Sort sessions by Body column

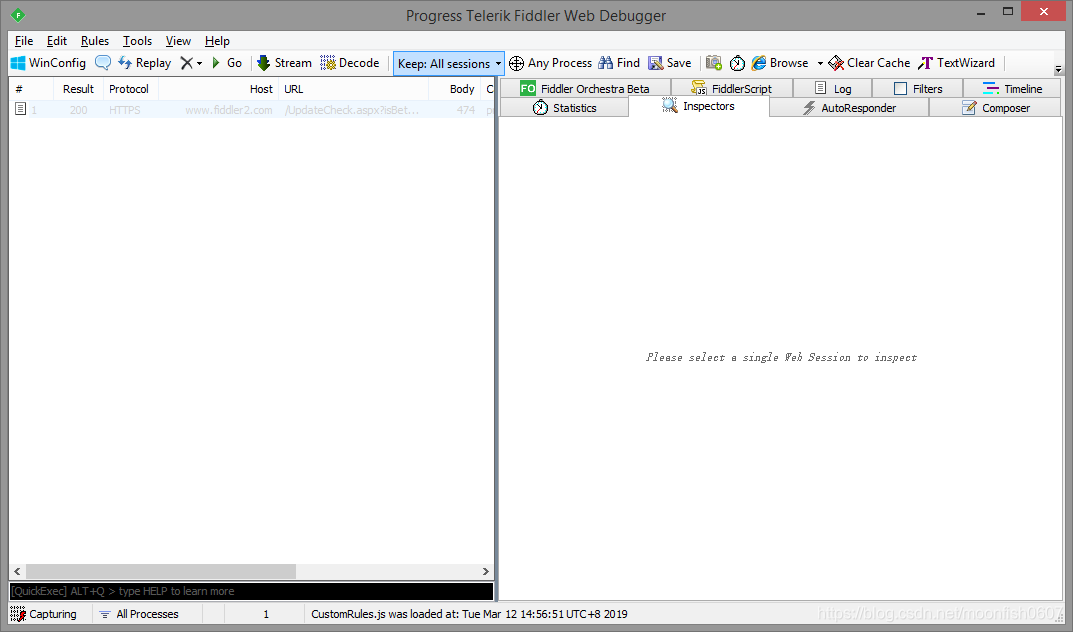455,89
